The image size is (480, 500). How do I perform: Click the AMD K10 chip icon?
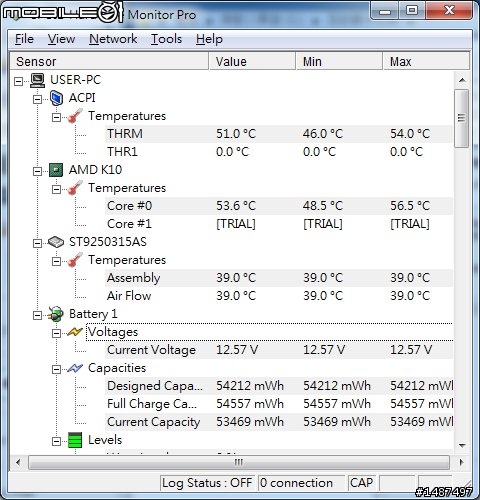(56, 170)
